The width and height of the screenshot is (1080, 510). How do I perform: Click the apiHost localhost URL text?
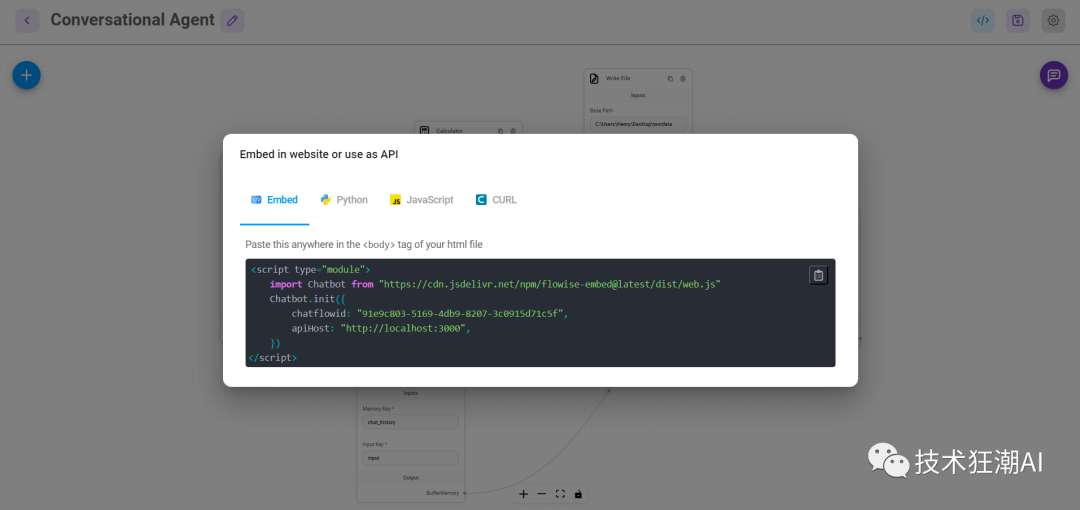[404, 328]
